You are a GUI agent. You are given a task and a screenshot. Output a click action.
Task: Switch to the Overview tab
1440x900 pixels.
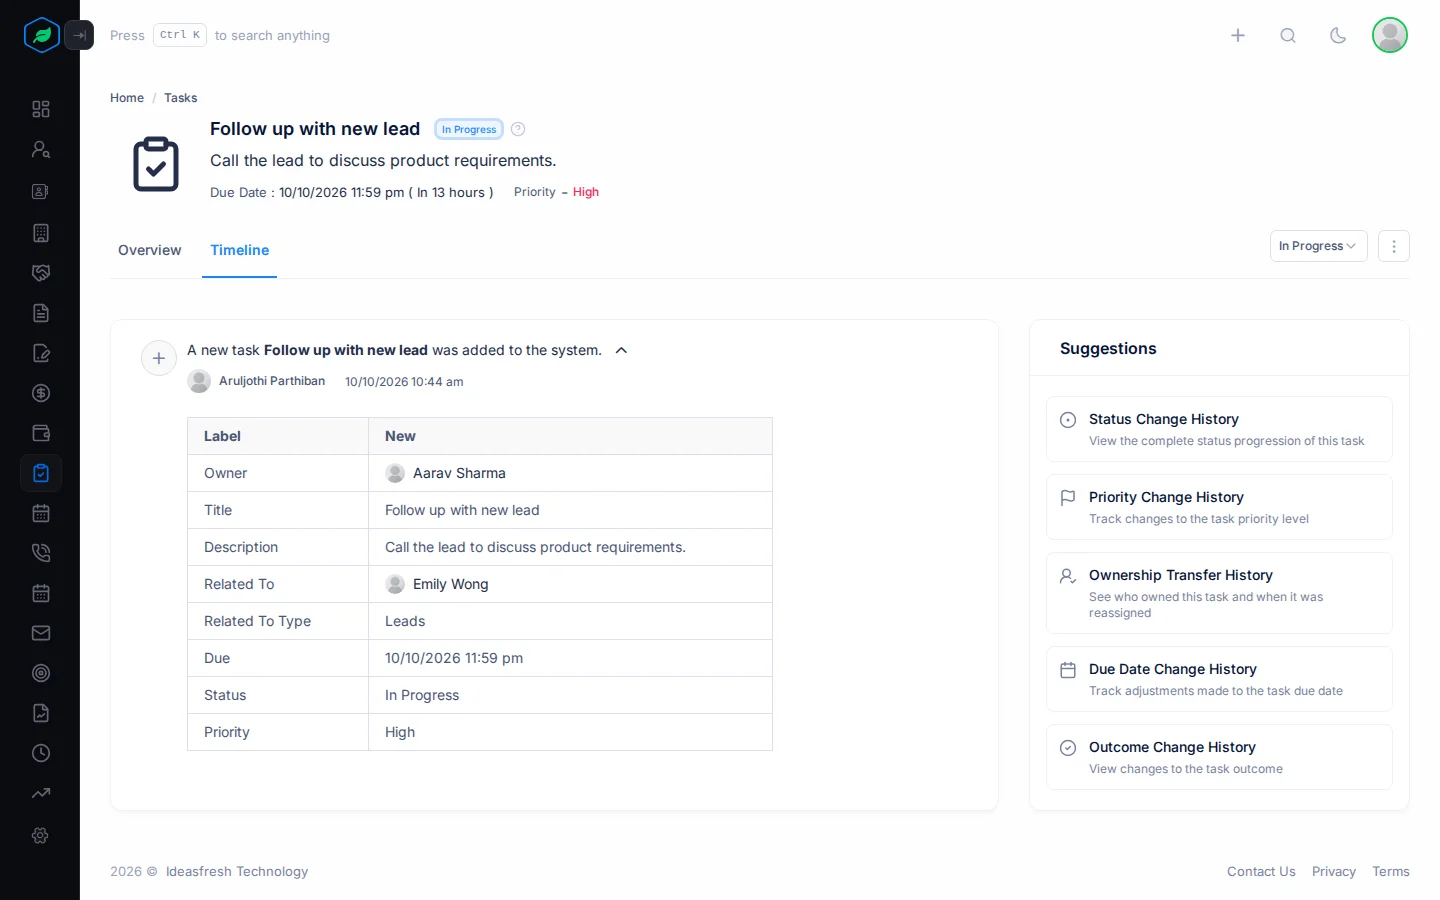tap(150, 250)
